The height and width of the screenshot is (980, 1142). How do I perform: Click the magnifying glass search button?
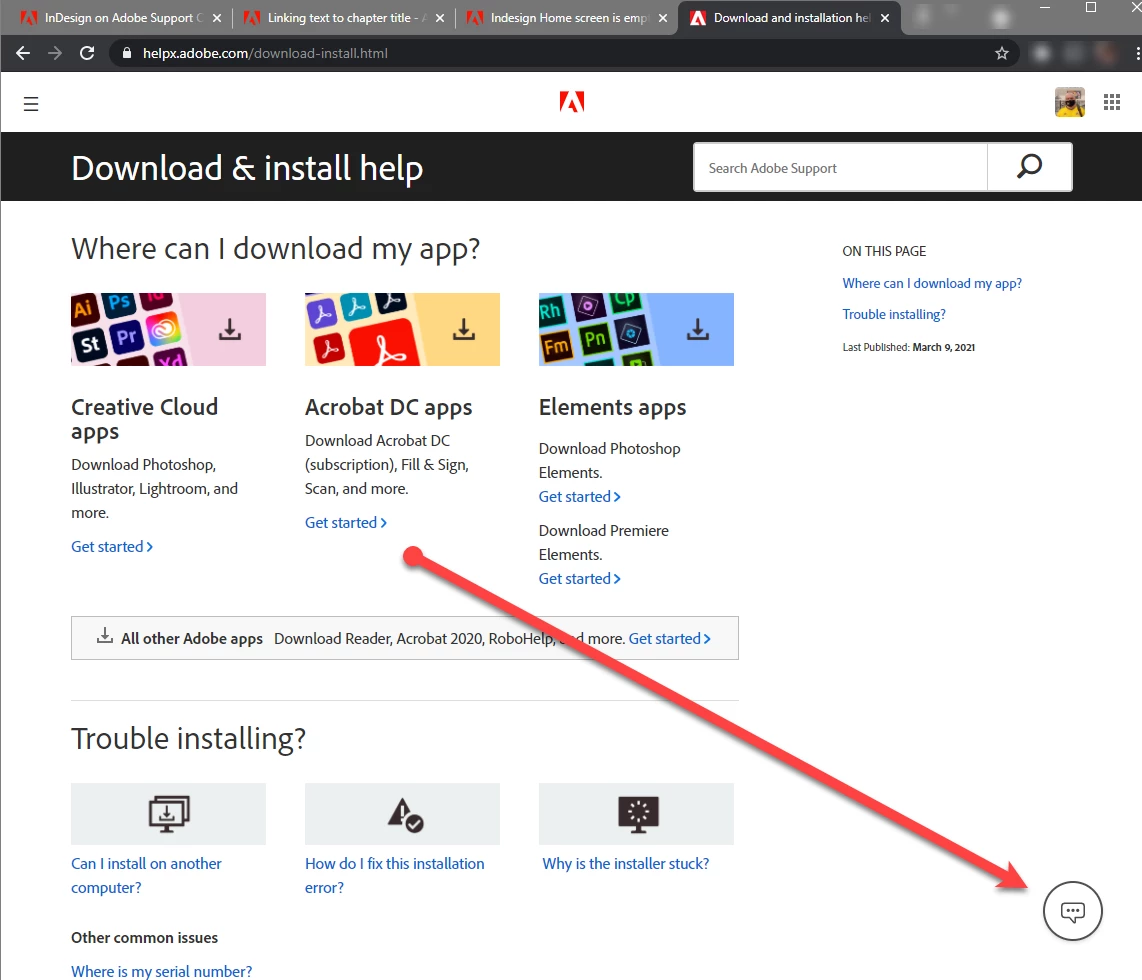point(1029,167)
